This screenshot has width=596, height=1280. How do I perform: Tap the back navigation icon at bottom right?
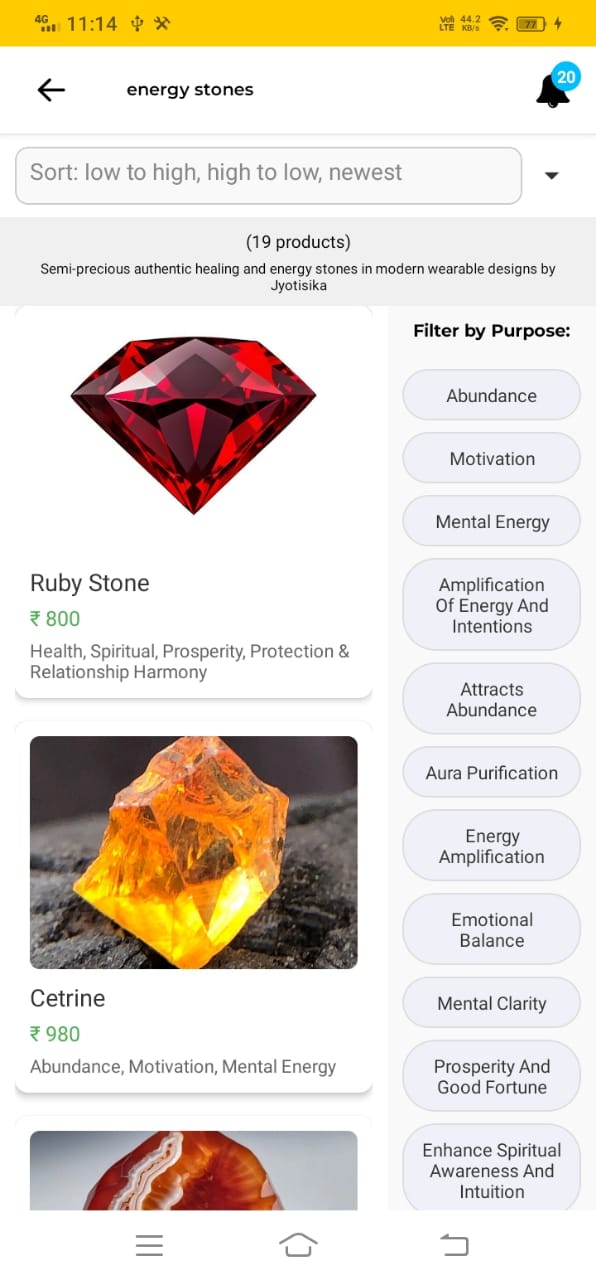point(453,1244)
